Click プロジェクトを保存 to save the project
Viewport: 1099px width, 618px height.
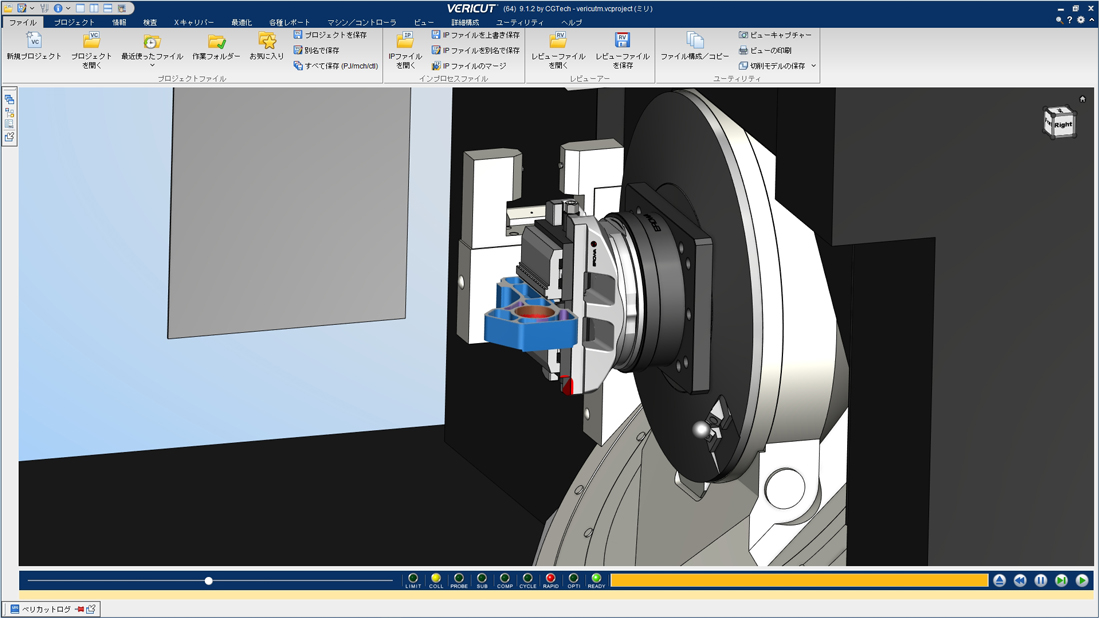(330, 35)
